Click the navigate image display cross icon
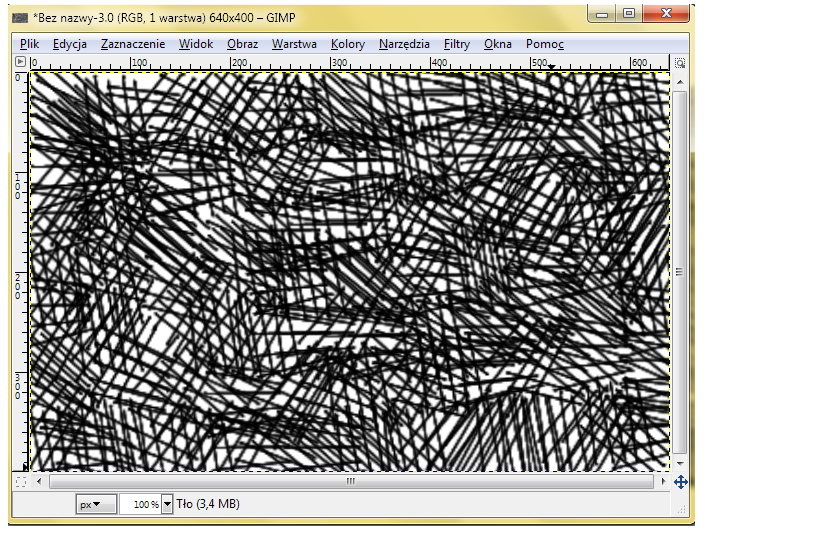The image size is (824, 549). click(681, 482)
